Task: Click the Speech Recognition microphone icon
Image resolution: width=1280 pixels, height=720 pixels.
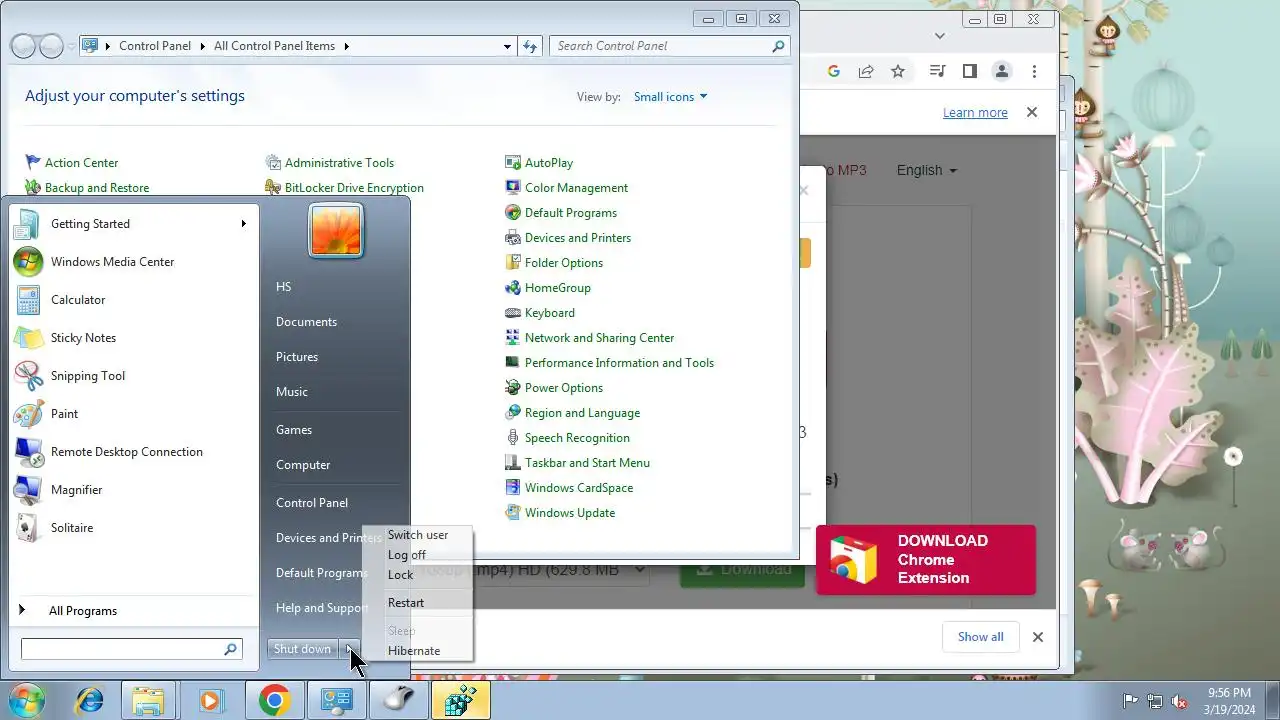Action: point(513,438)
